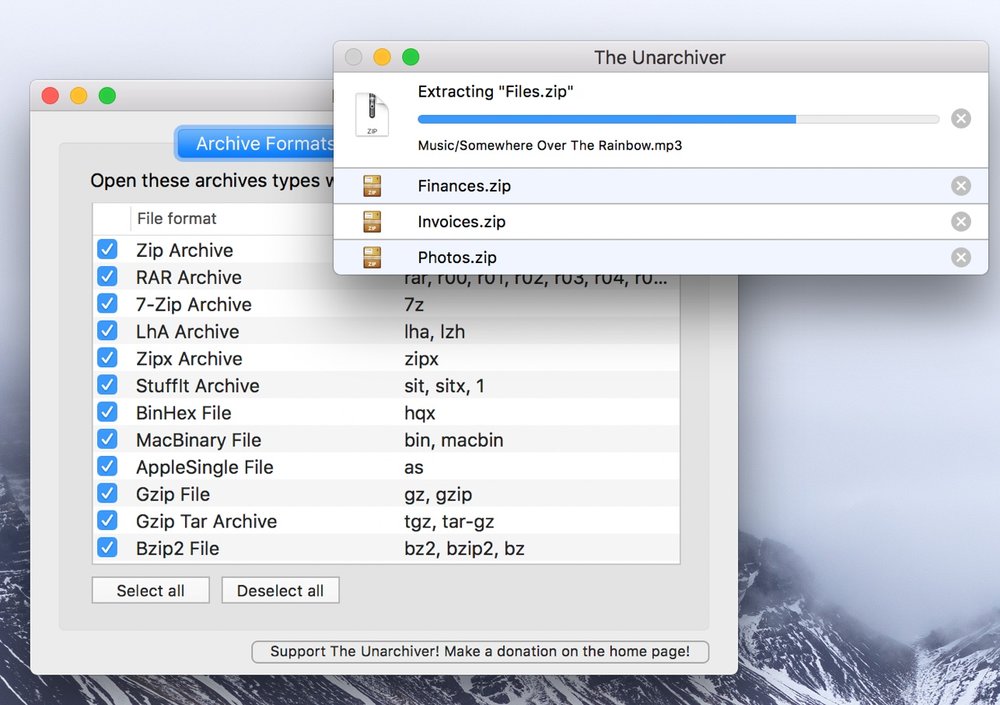Click the Files.zip document icon
The height and width of the screenshot is (705, 1000).
coord(372,115)
